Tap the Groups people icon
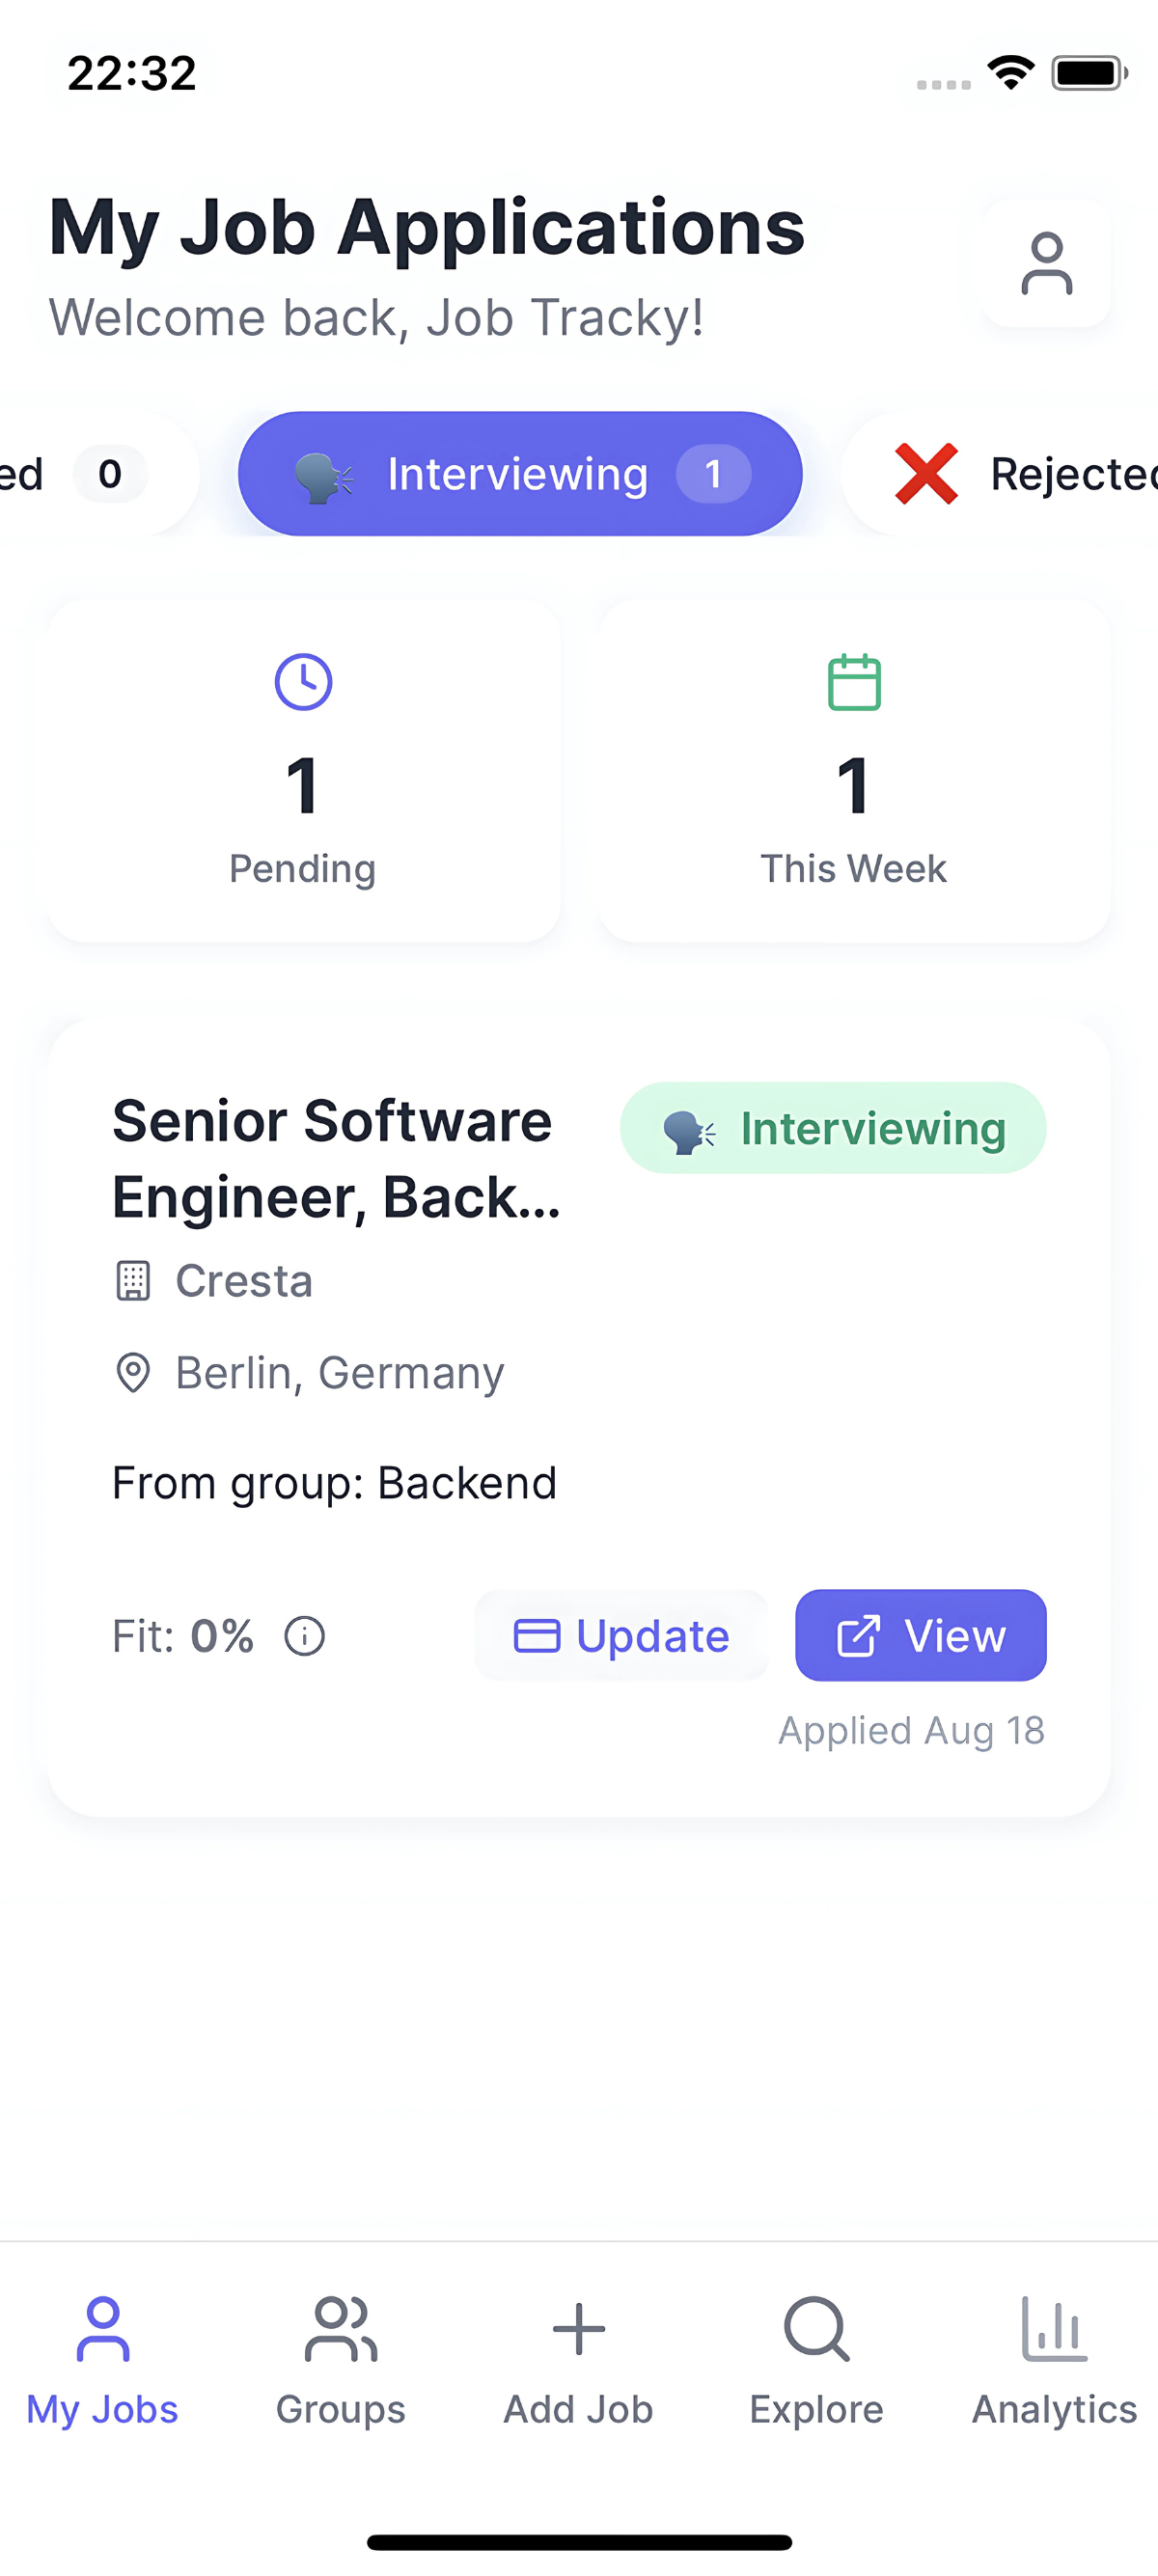 click(x=341, y=2329)
